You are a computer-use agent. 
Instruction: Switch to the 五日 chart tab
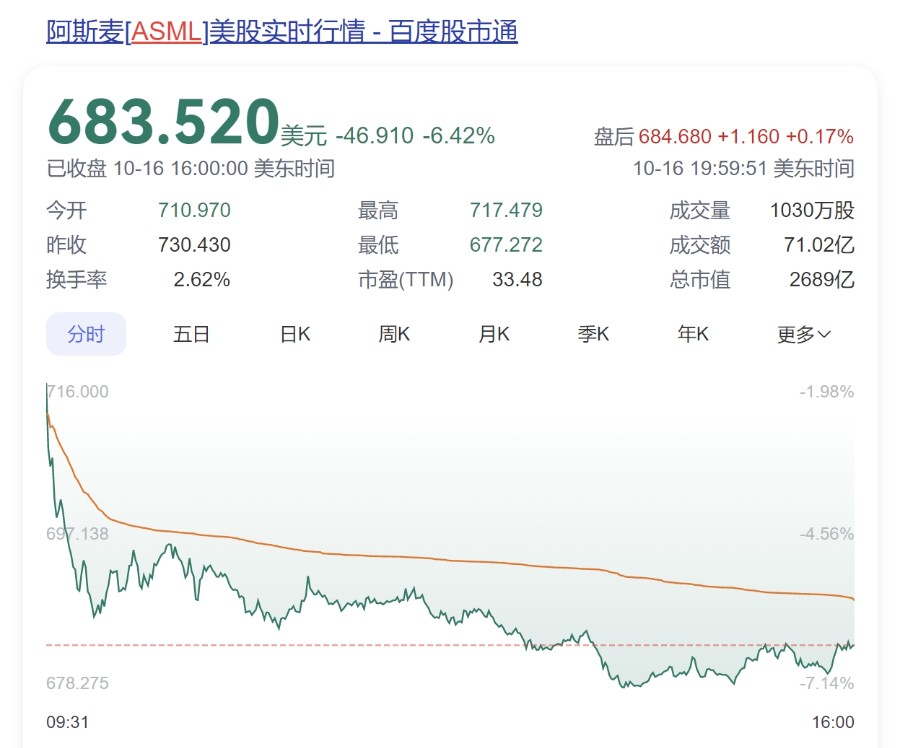coord(191,334)
